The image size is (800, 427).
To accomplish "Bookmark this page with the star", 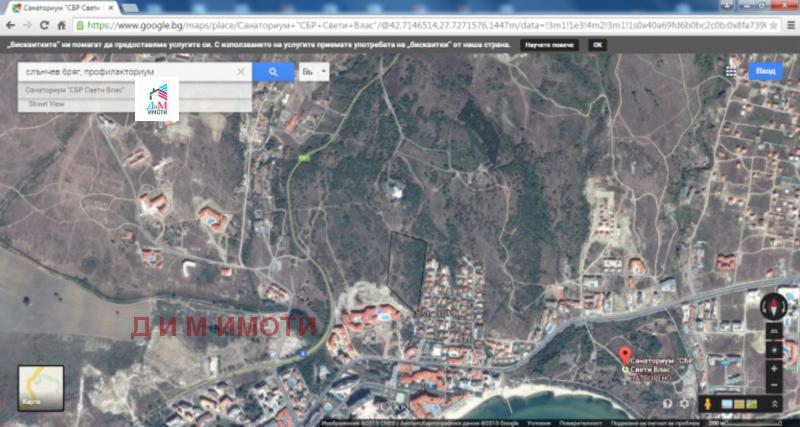I will (773, 25).
